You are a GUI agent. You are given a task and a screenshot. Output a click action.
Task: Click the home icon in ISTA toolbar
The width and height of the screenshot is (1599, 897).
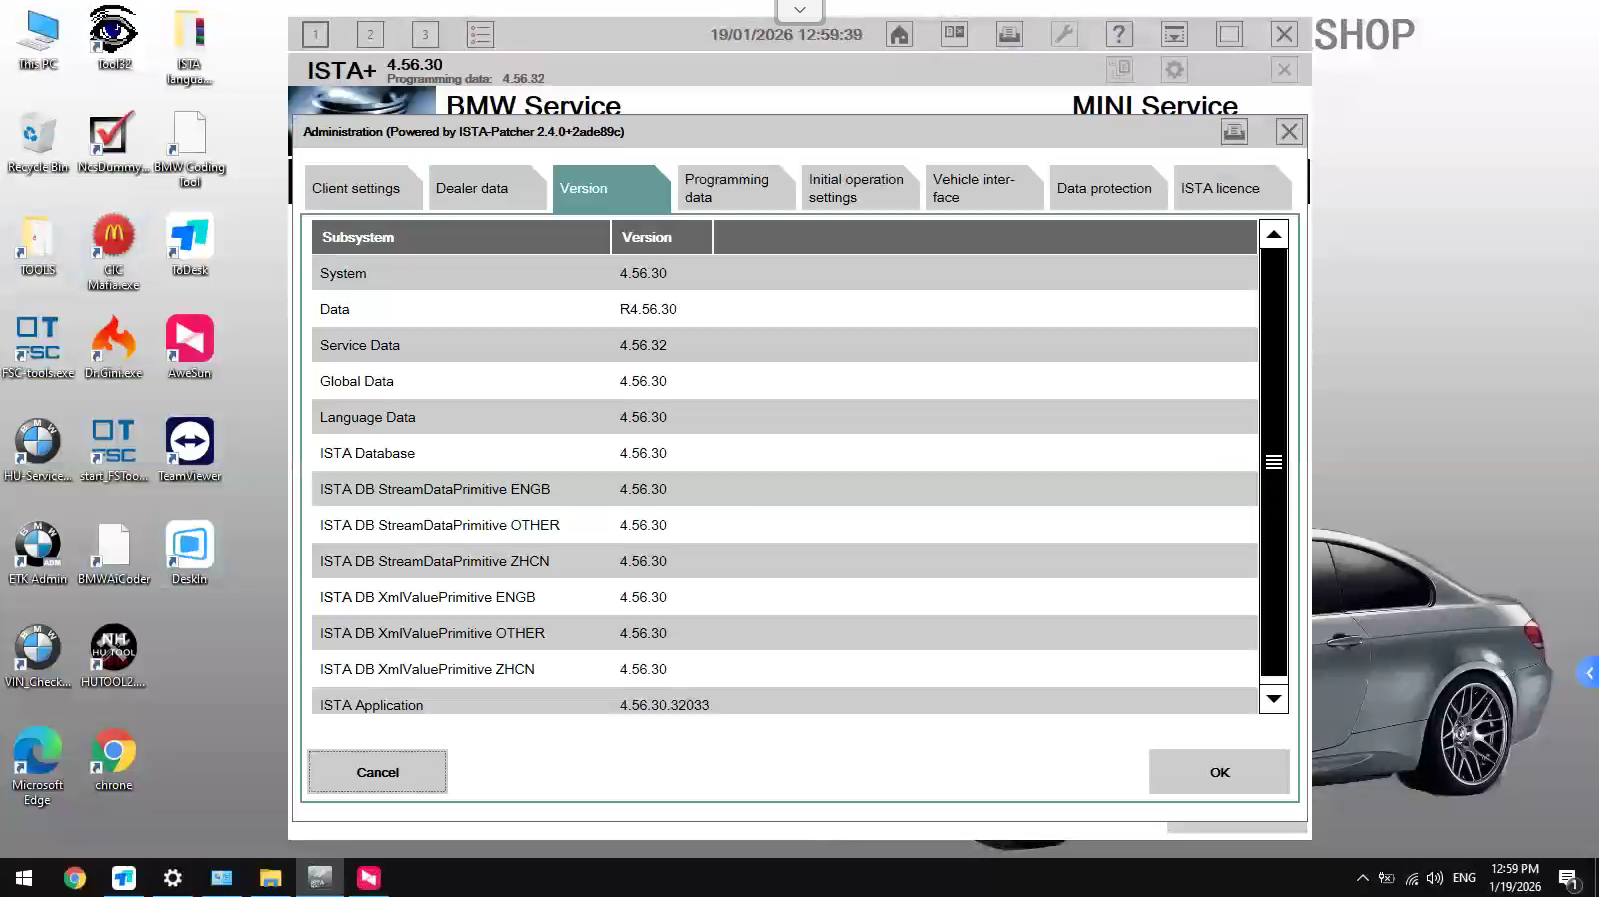coord(899,35)
